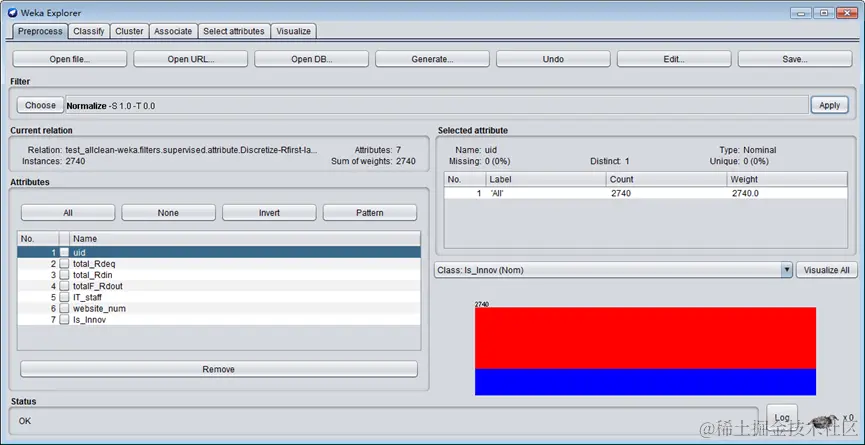Viewport: 865px width, 445px height.
Task: Remove the selected attributes
Action: pyautogui.click(x=218, y=369)
